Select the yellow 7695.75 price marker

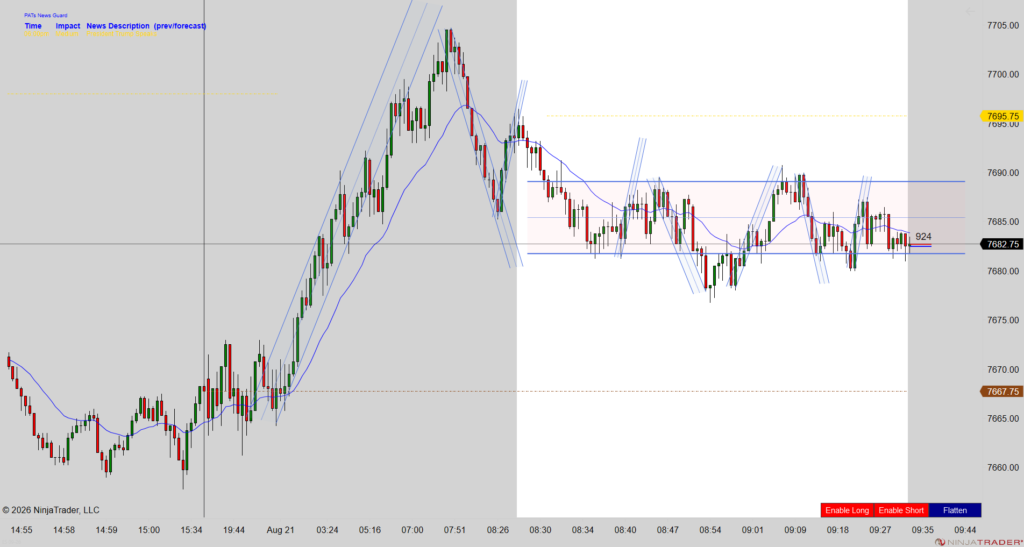[x=1000, y=116]
